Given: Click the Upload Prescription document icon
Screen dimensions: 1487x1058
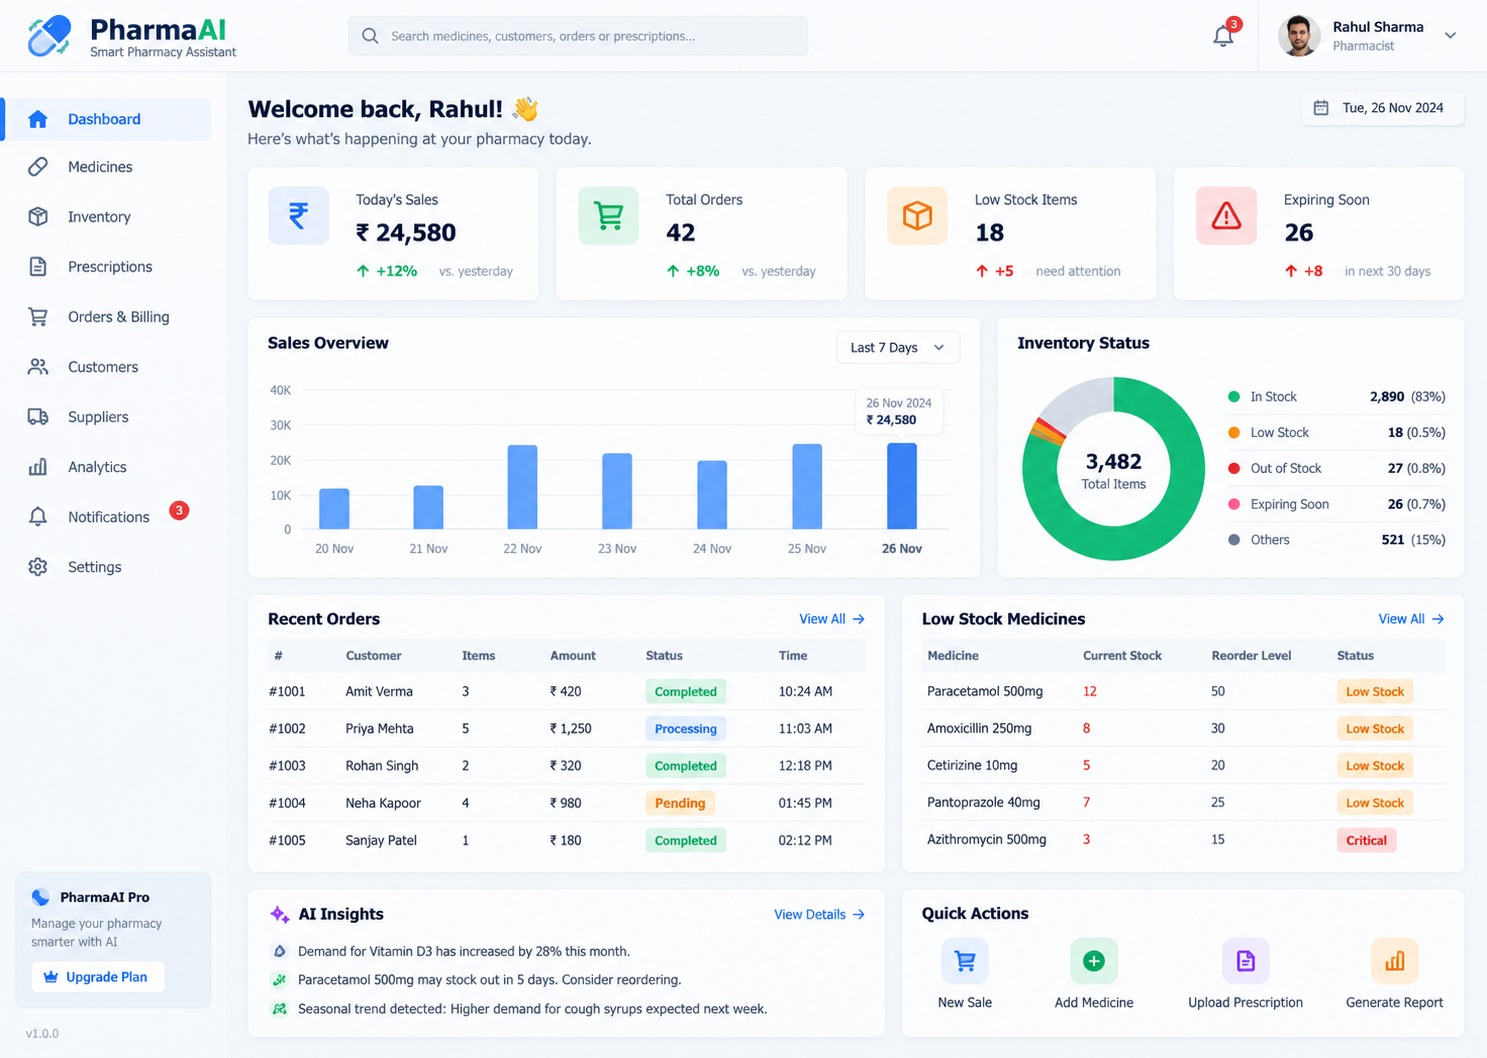Looking at the screenshot, I should coord(1245,961).
